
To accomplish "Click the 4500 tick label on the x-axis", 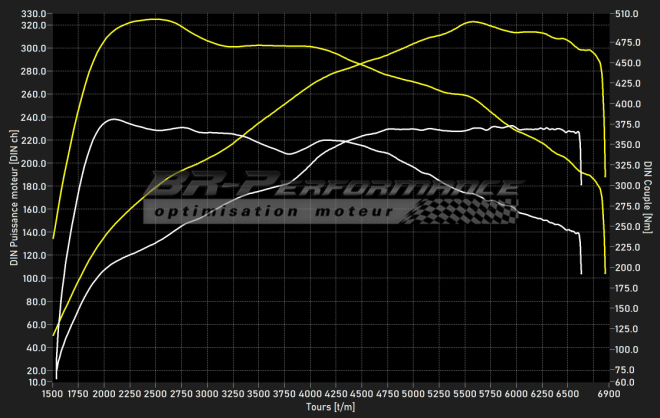I will click(362, 394).
